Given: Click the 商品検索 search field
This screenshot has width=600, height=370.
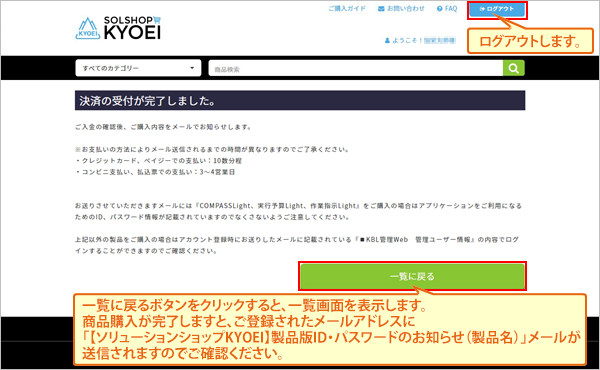Looking at the screenshot, I should click(355, 68).
